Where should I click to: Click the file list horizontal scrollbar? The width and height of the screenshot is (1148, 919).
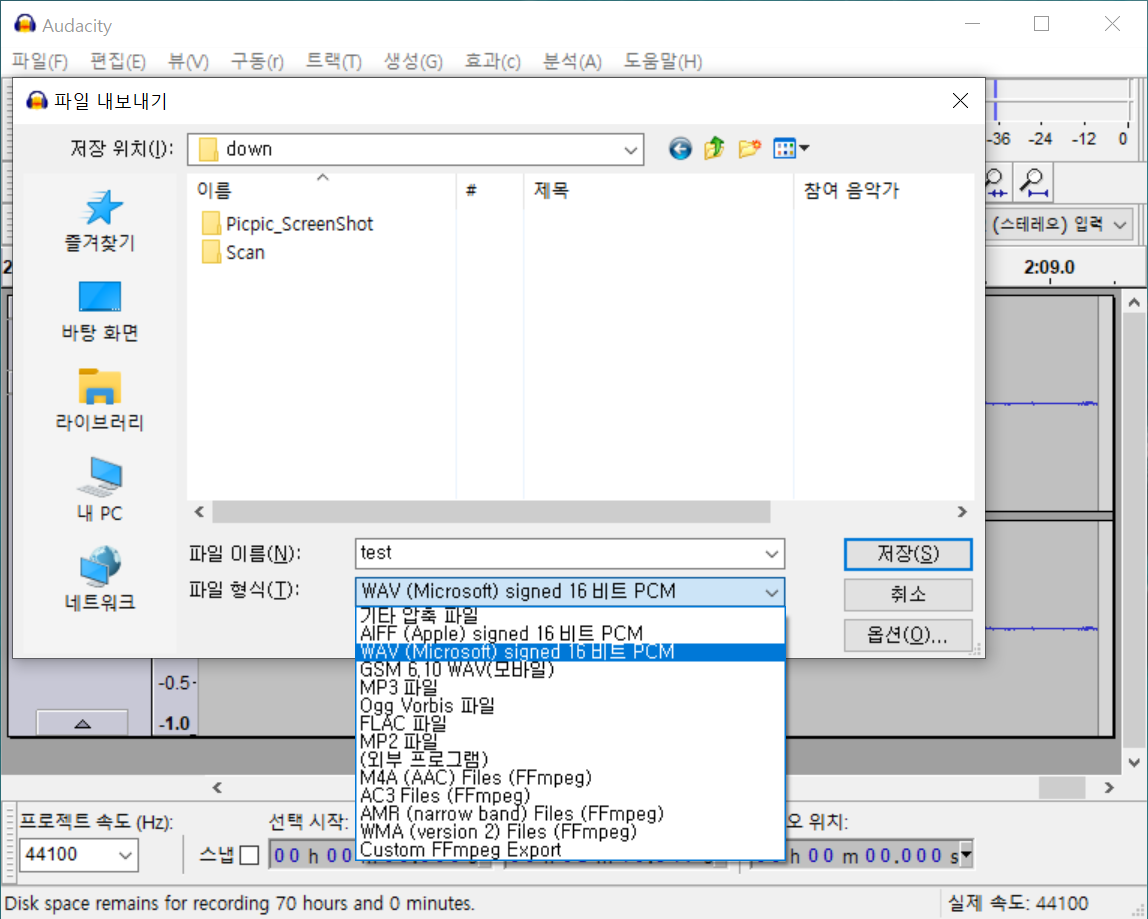491,512
